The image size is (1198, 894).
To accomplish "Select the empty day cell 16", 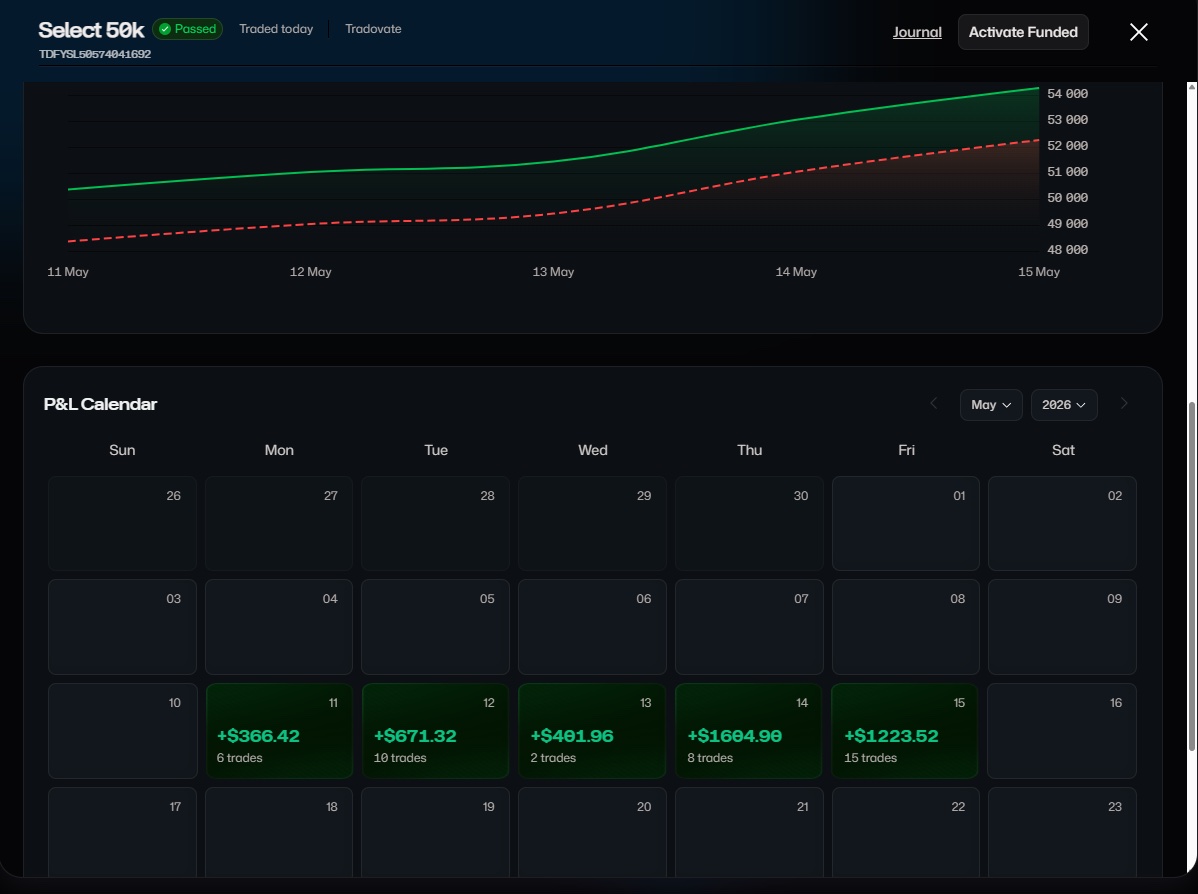I will (x=1062, y=730).
